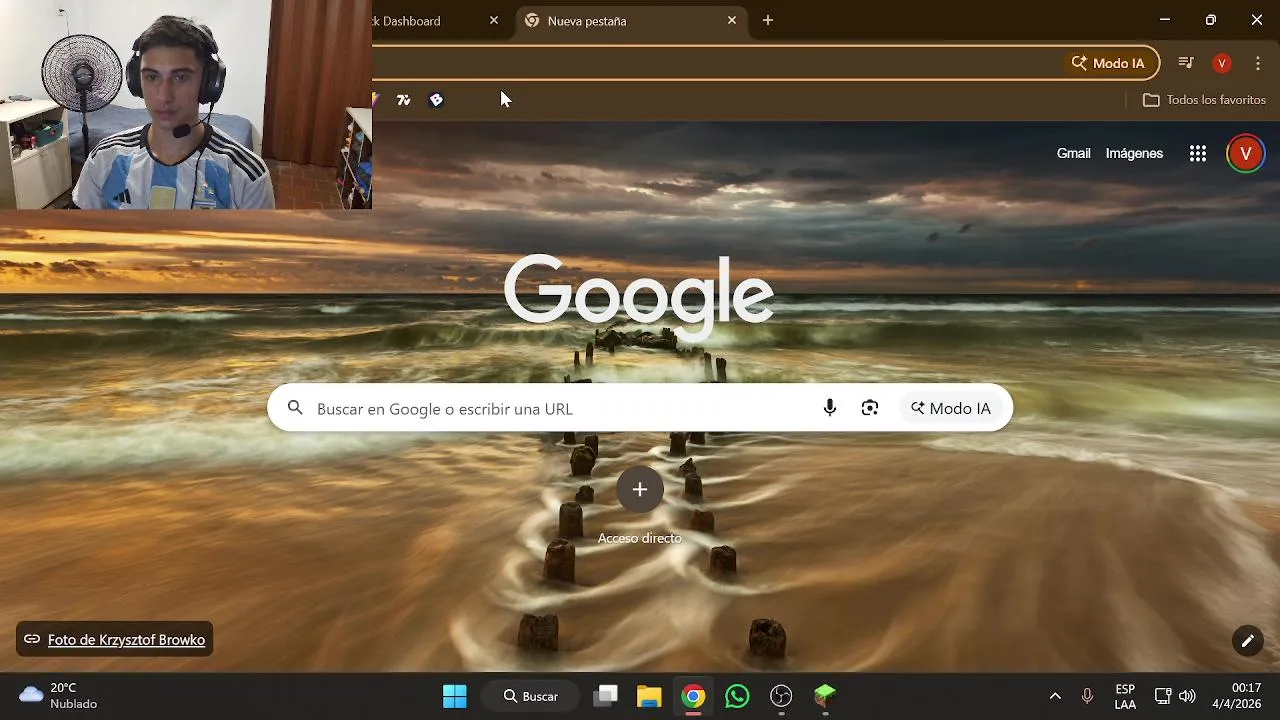This screenshot has width=1280, height=720.
Task: Click the Google search box
Action: point(640,408)
